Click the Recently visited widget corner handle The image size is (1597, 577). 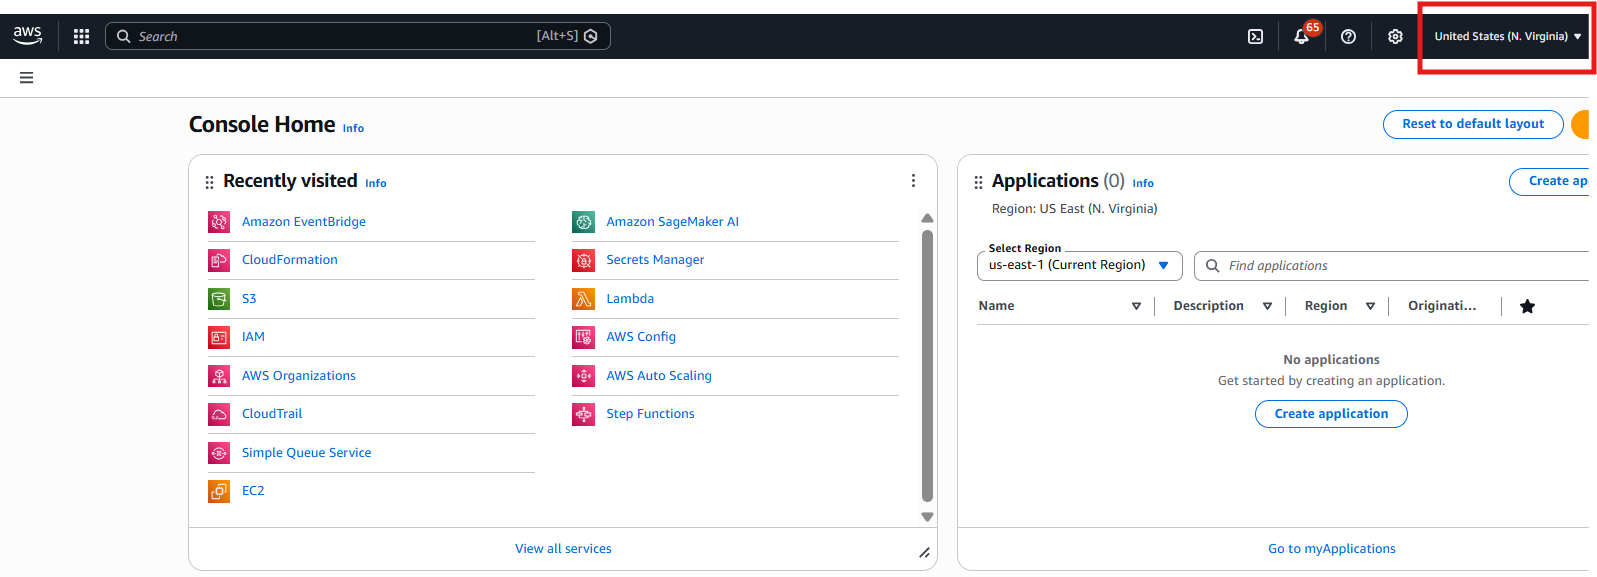click(924, 552)
